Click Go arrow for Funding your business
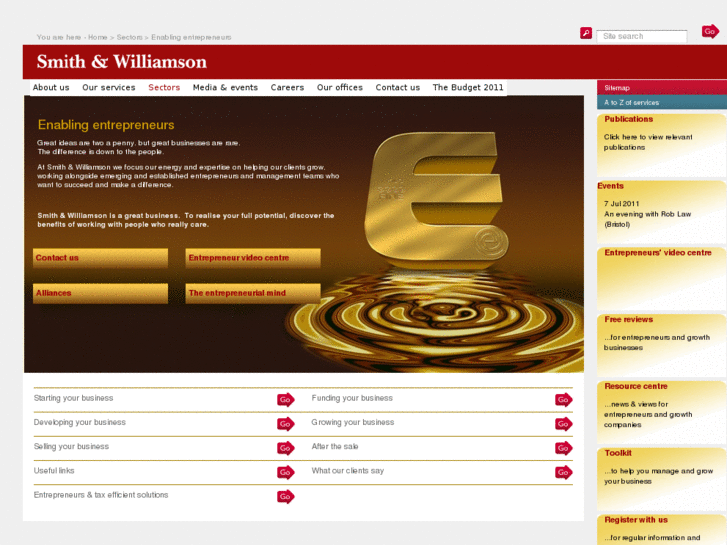Image resolution: width=727 pixels, height=545 pixels. 564,400
